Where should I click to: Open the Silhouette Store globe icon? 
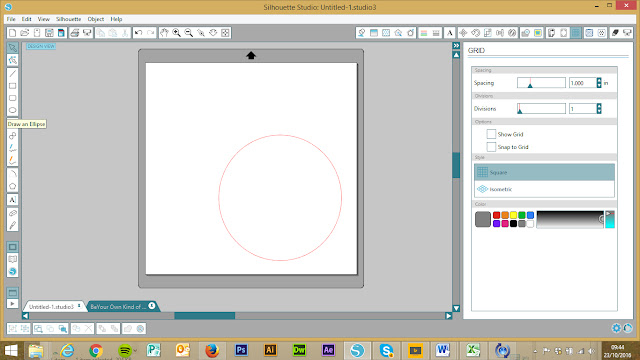13,271
